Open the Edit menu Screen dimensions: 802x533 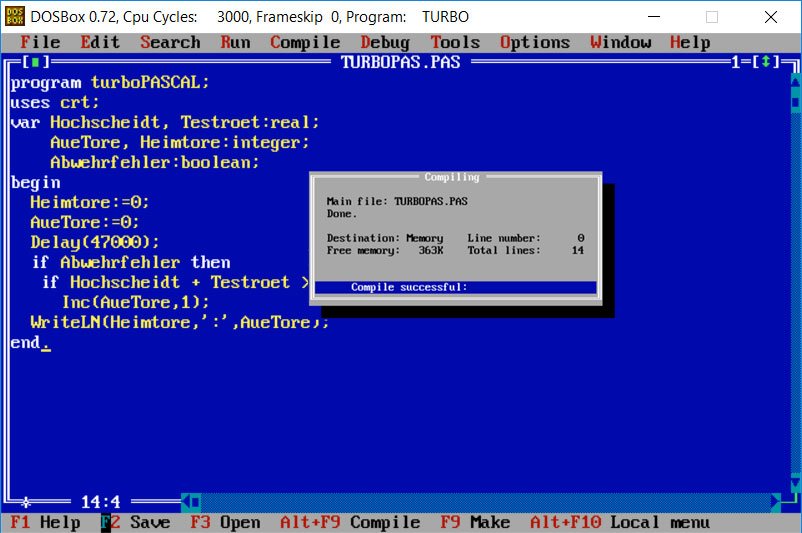pos(100,42)
